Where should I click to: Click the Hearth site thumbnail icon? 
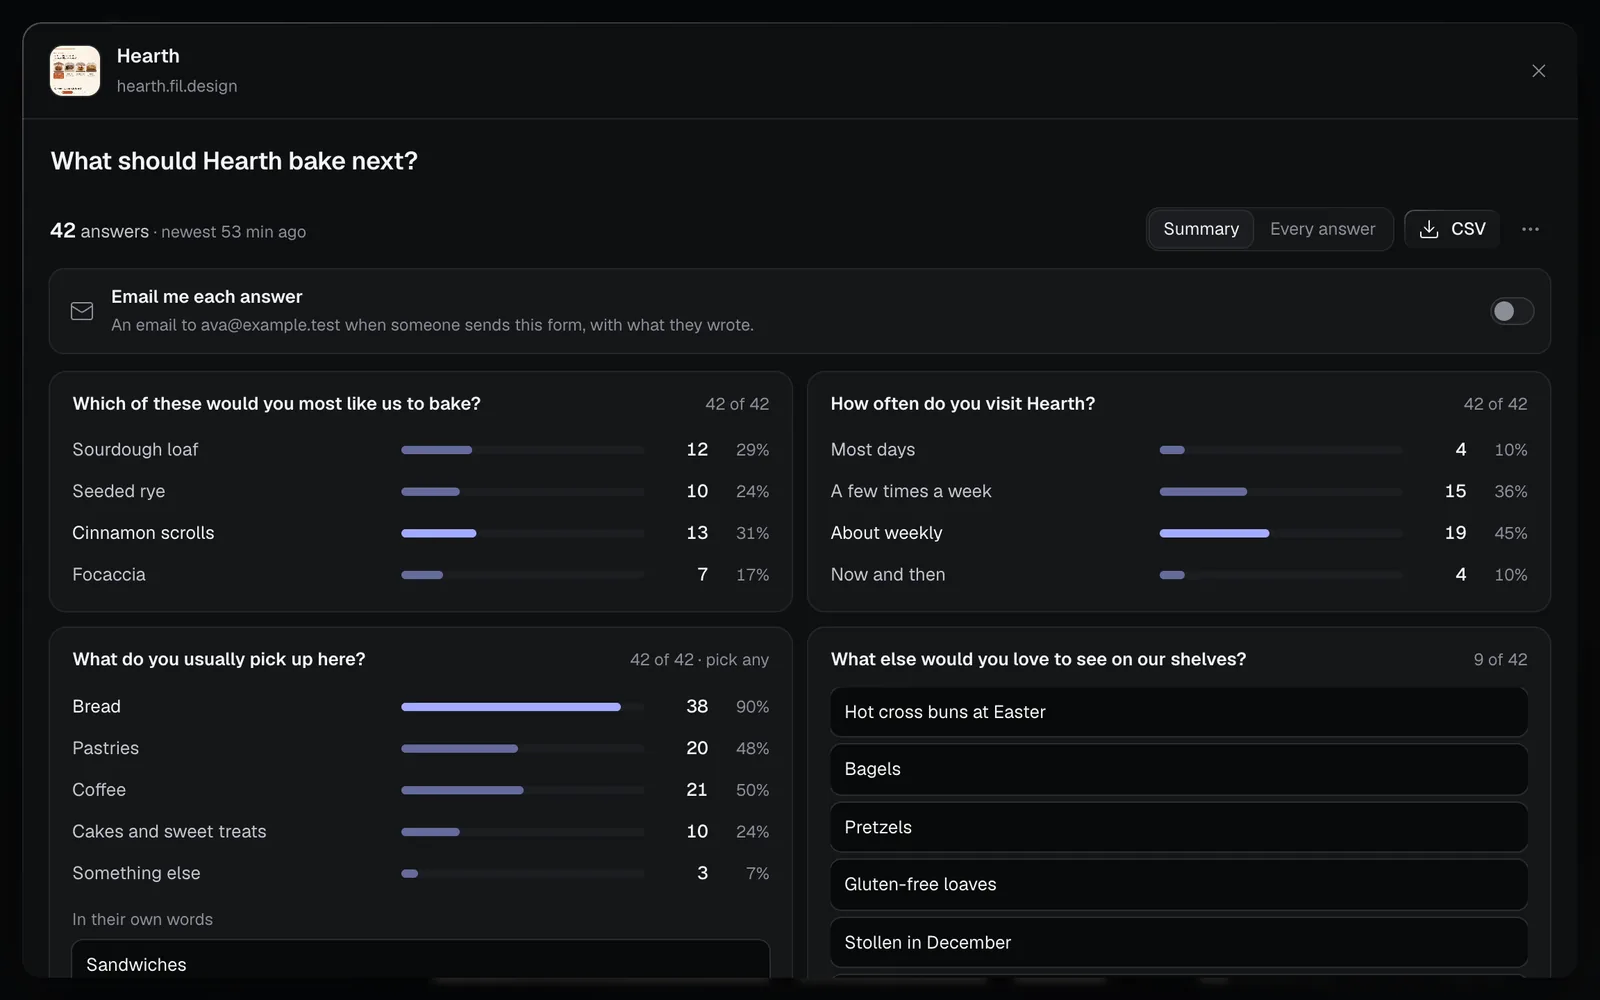tap(75, 71)
